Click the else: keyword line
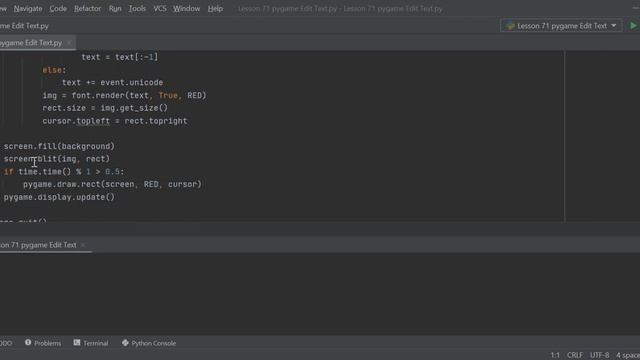 tap(54, 70)
